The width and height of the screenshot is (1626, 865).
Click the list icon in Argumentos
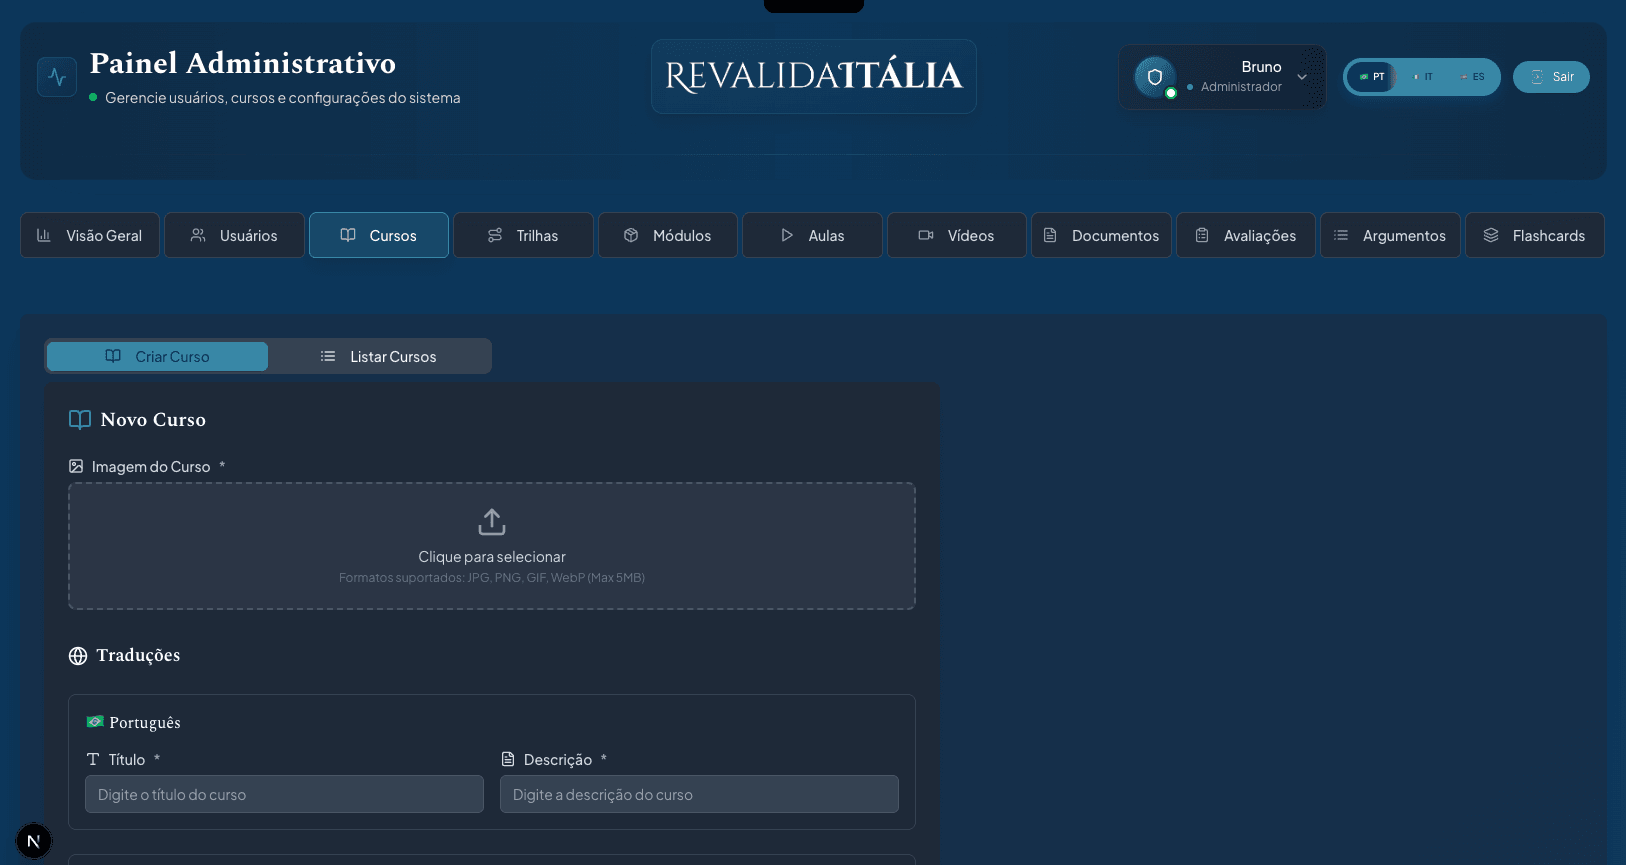click(1341, 235)
